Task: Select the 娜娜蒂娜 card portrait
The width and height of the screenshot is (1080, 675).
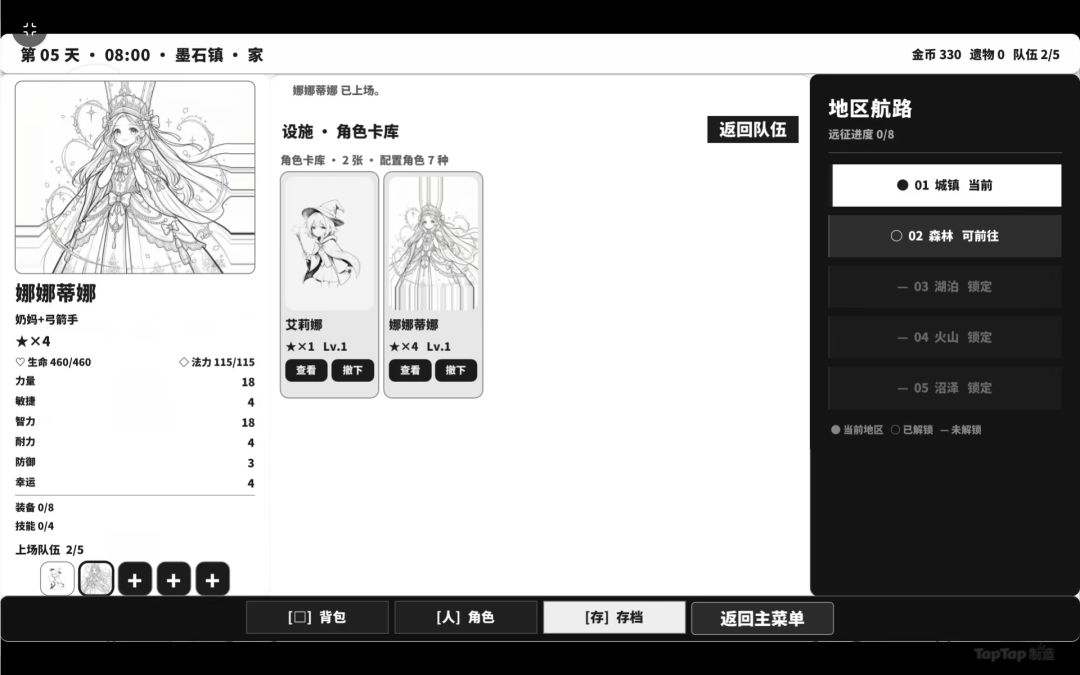Action: (x=433, y=244)
